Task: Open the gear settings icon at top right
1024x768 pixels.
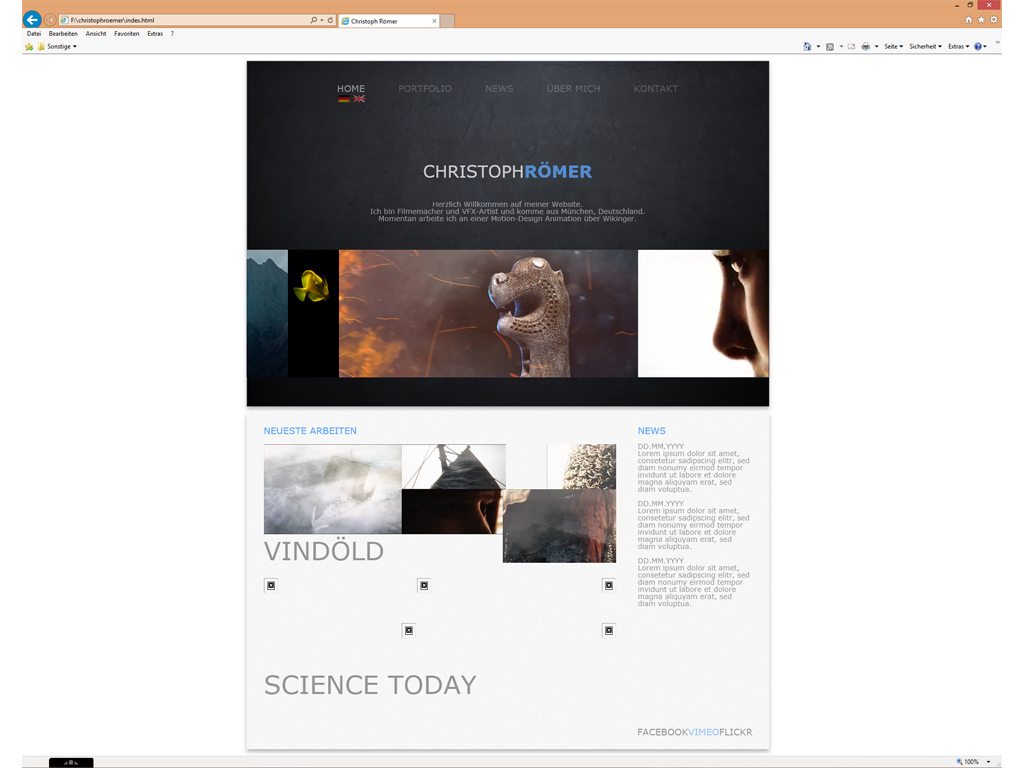Action: (x=993, y=20)
